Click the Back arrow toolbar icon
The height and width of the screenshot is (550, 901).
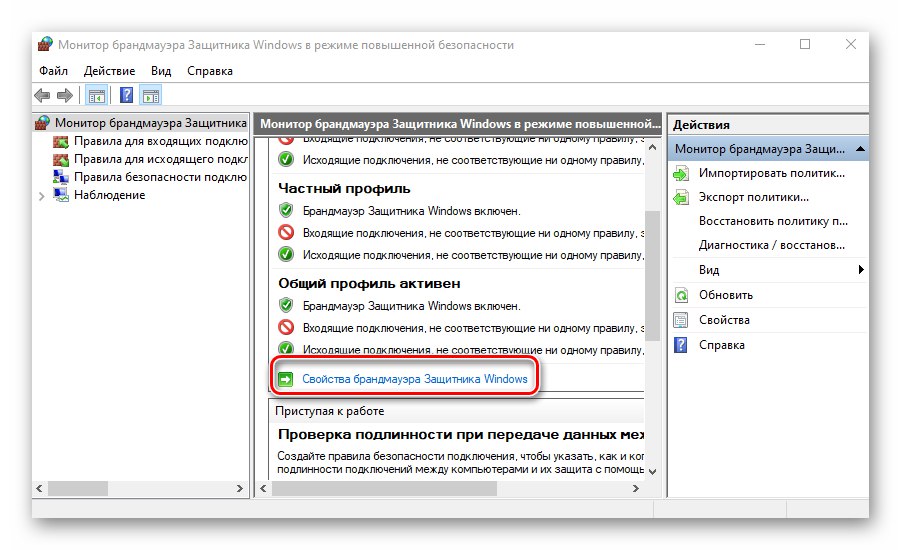click(x=42, y=95)
